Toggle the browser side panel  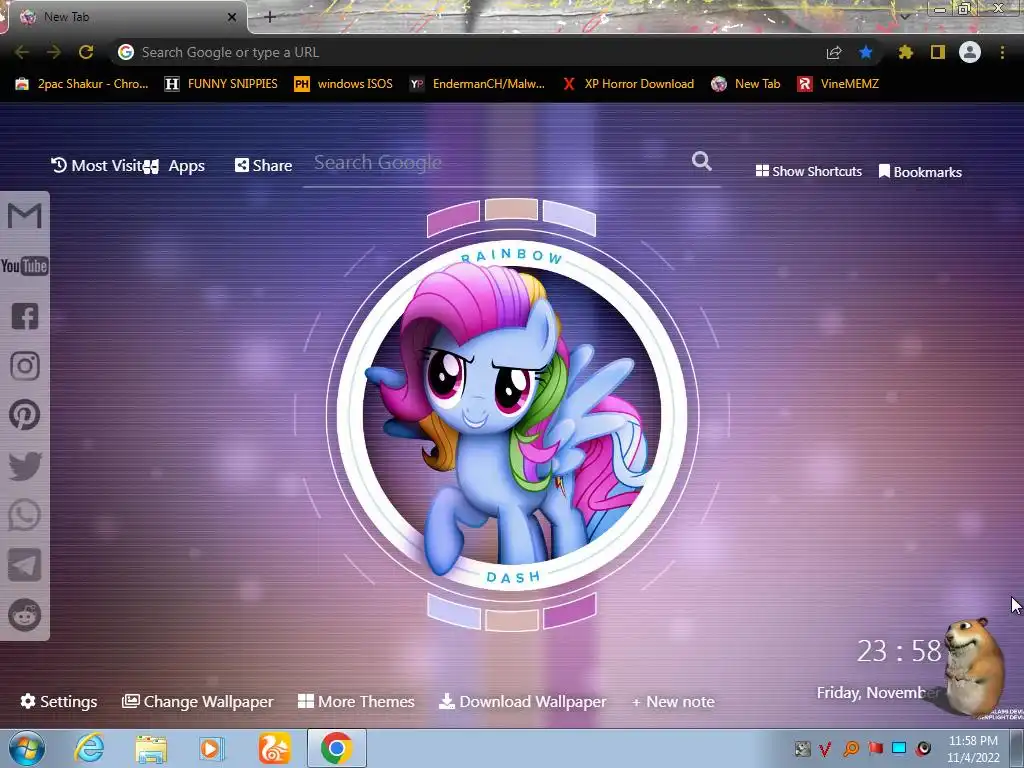pos(938,52)
